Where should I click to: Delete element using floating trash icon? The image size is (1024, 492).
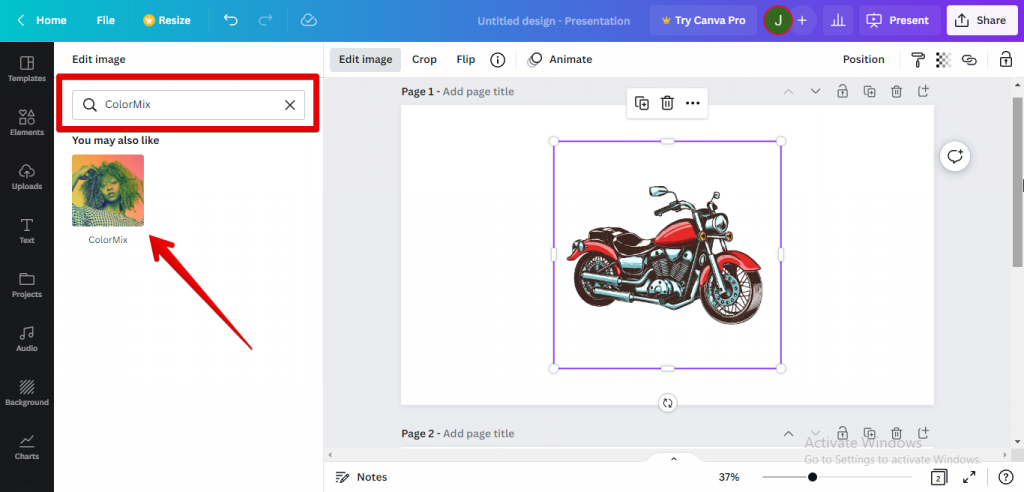point(667,103)
